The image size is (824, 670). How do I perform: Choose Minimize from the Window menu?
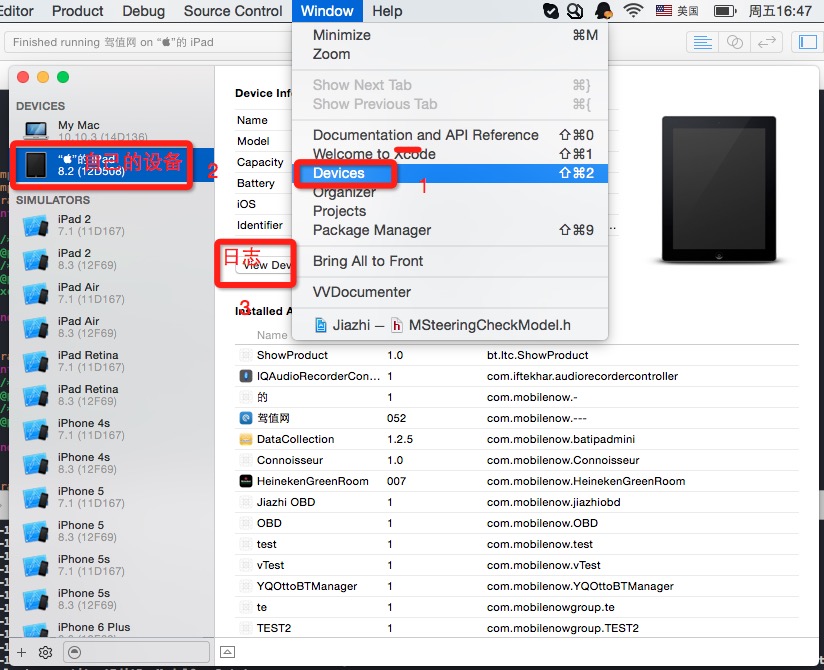tap(450, 35)
